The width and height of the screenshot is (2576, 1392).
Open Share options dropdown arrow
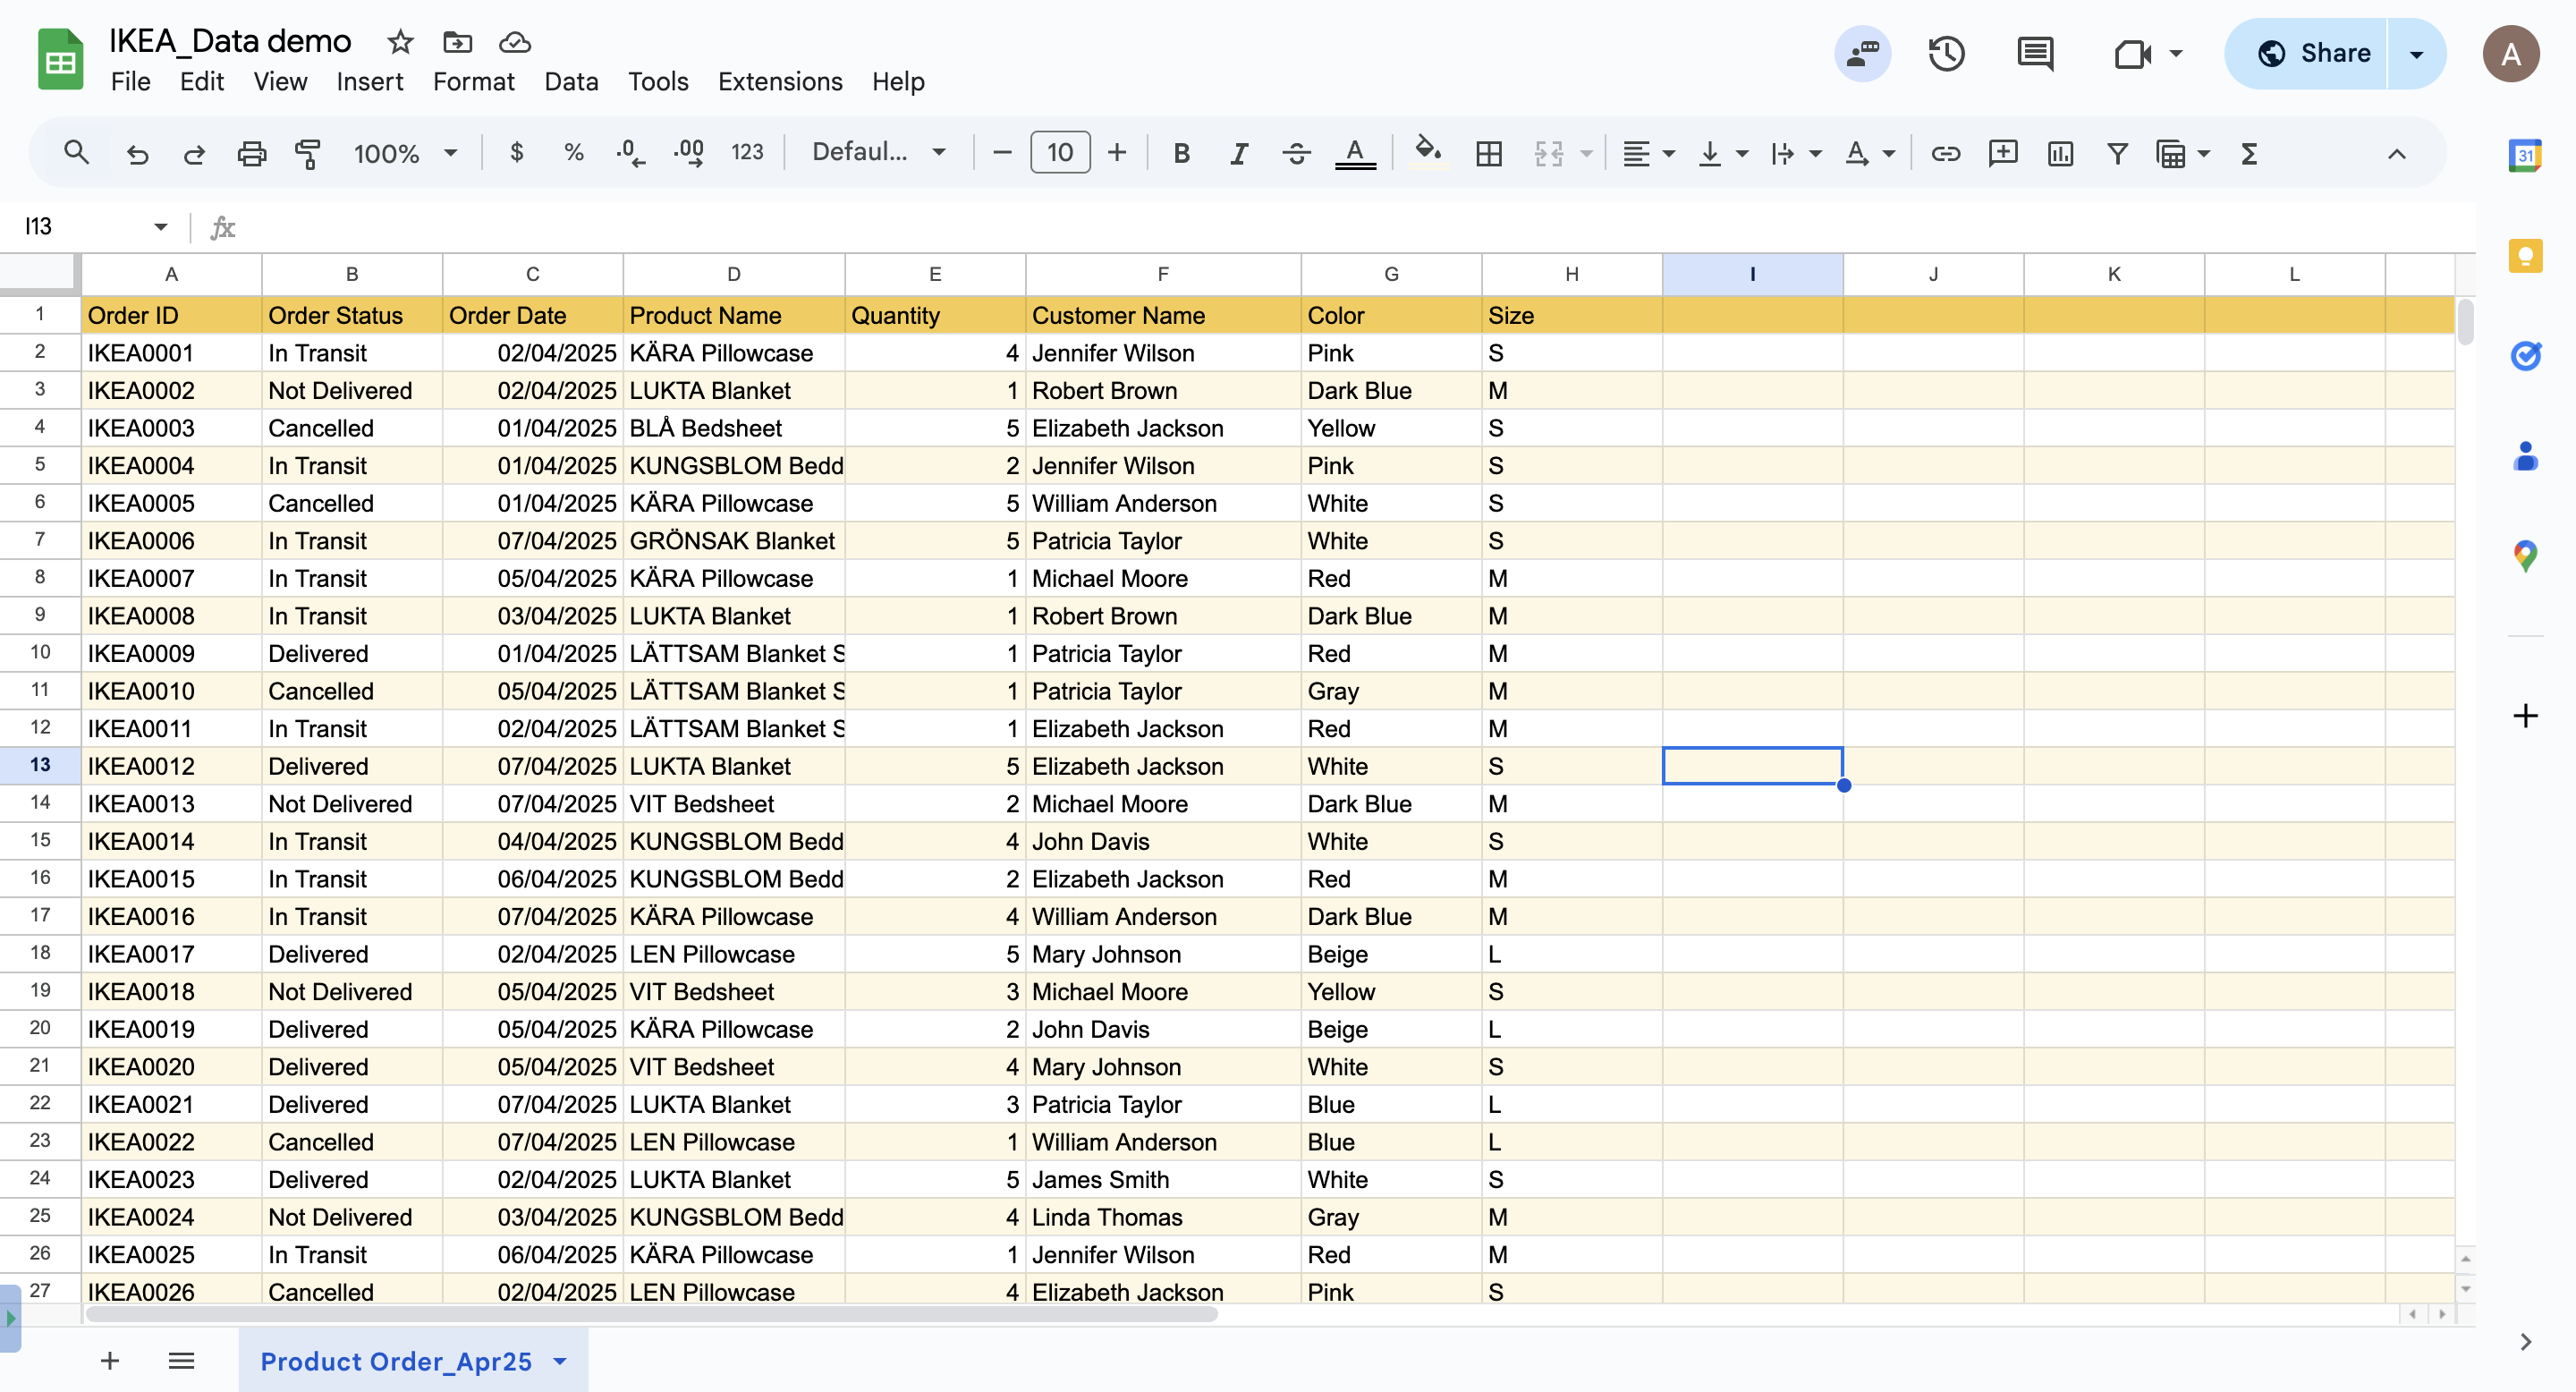coord(2416,54)
